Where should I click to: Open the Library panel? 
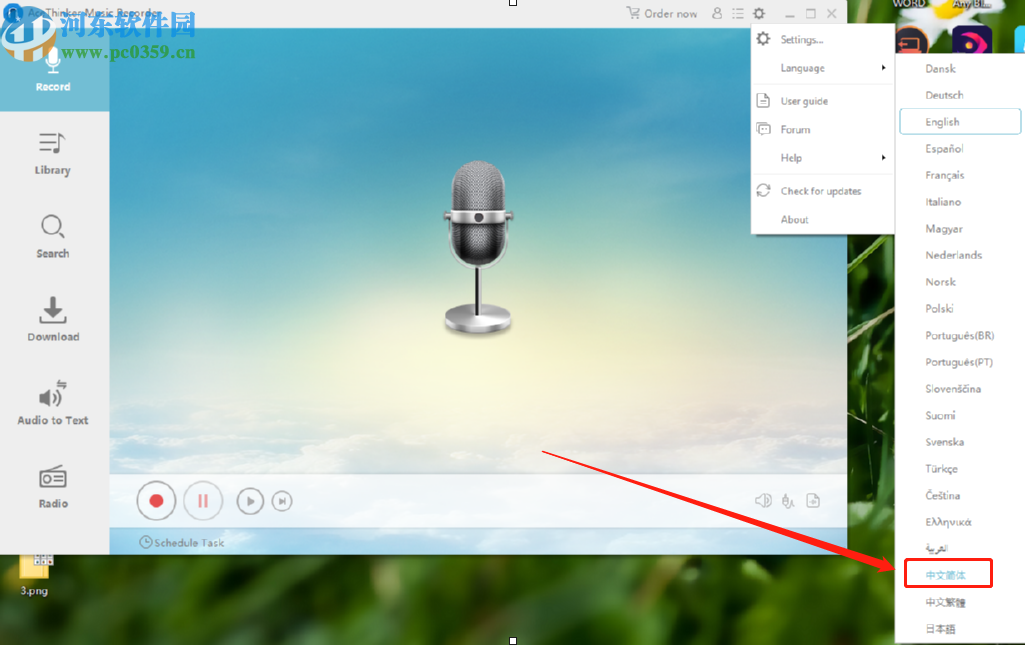coord(52,154)
